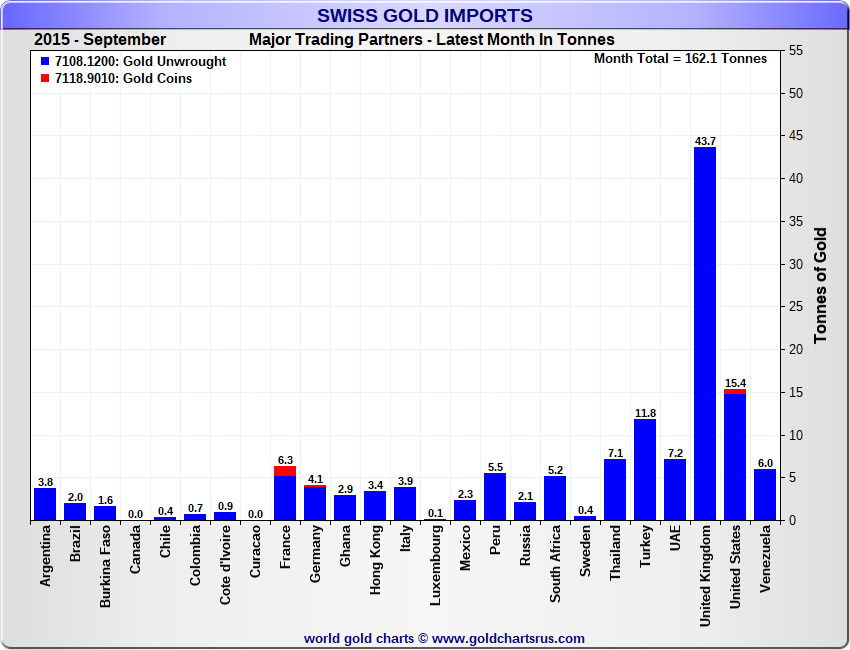
Task: Click the 43.7 value label
Action: pyautogui.click(x=705, y=141)
